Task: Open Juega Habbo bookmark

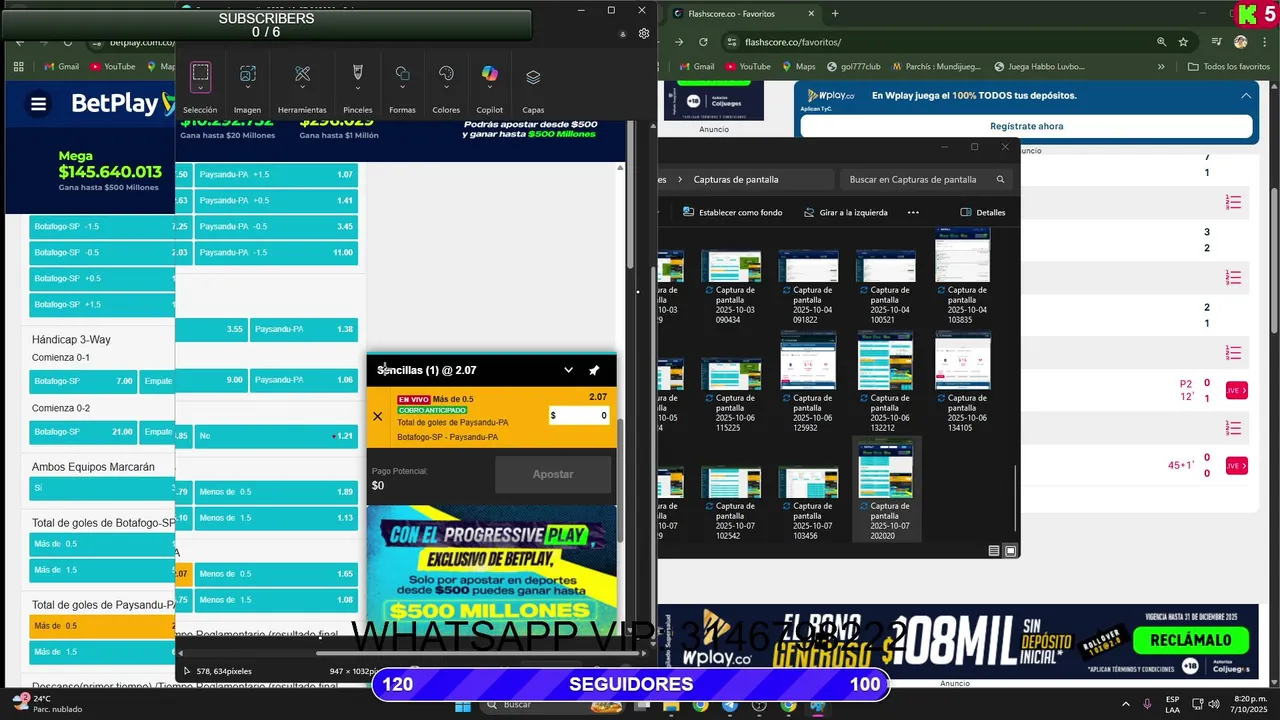Action: 1039,66
